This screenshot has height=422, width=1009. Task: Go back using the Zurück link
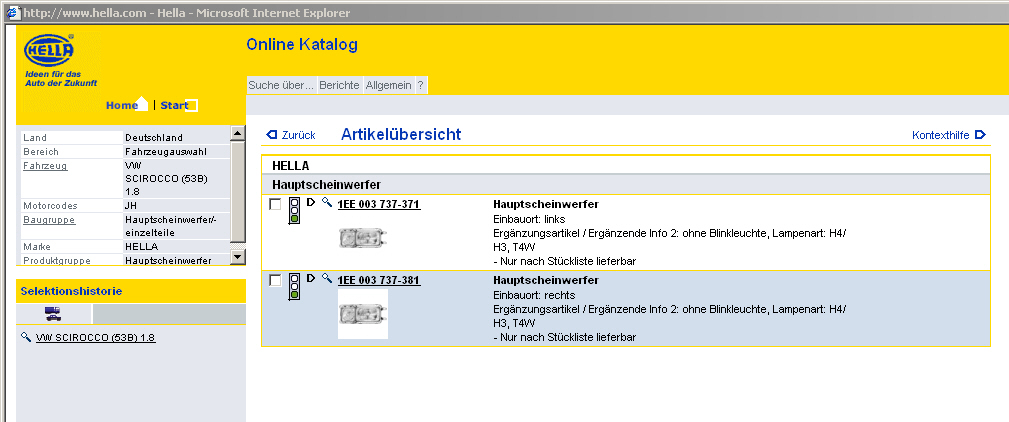tap(291, 135)
